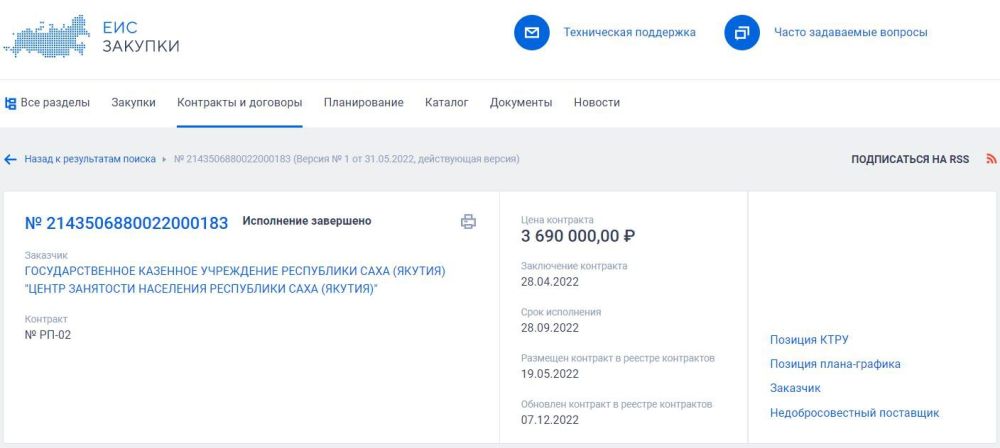Click the envelope technical support icon

coord(532,32)
